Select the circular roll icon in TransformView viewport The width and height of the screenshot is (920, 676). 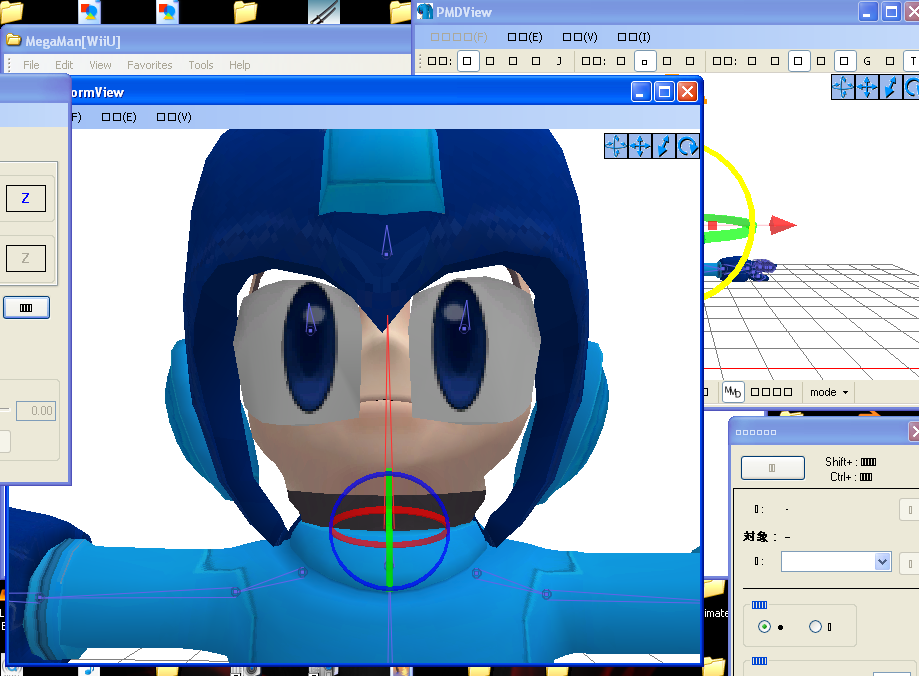(688, 146)
